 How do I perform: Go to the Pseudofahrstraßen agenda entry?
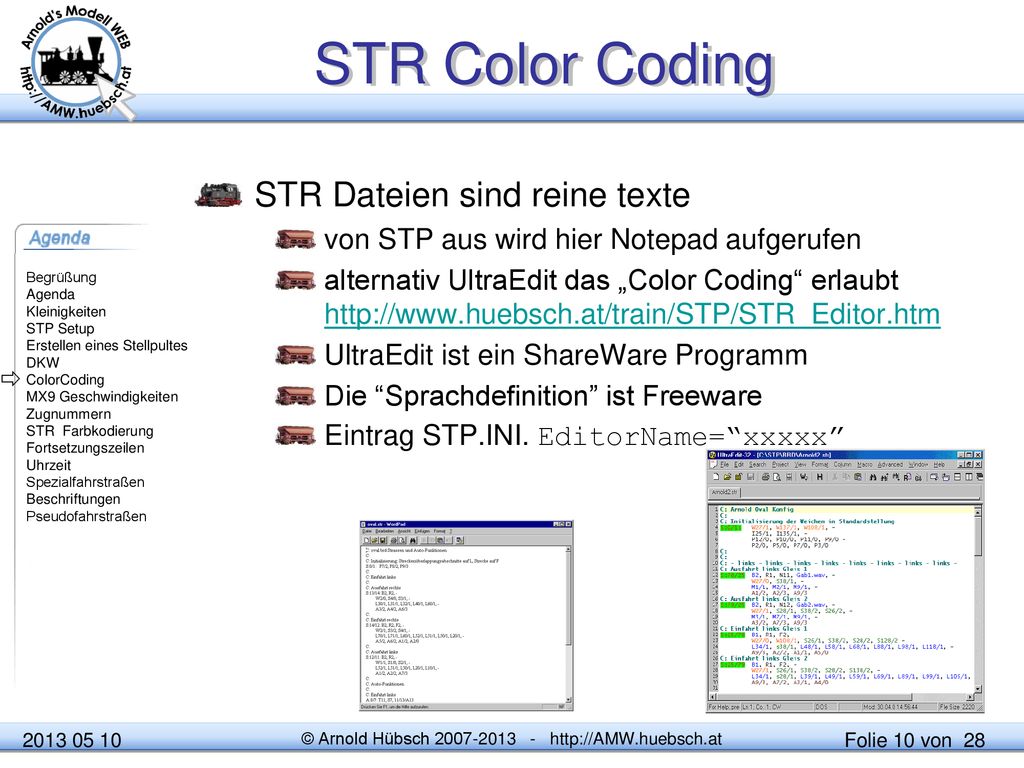pos(86,516)
